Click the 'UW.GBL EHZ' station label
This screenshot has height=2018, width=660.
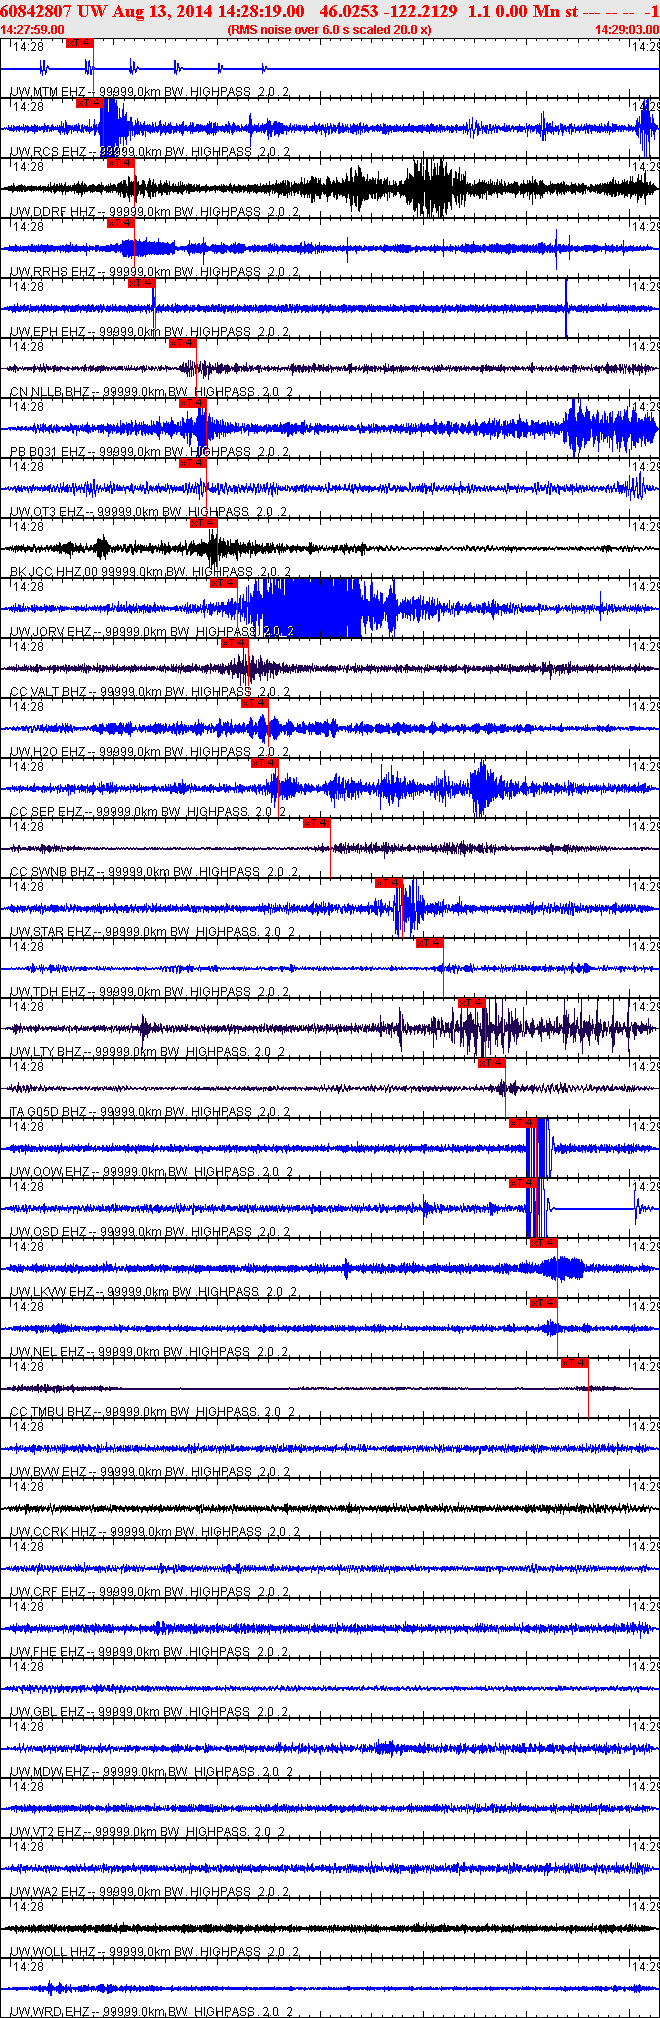(47, 1711)
